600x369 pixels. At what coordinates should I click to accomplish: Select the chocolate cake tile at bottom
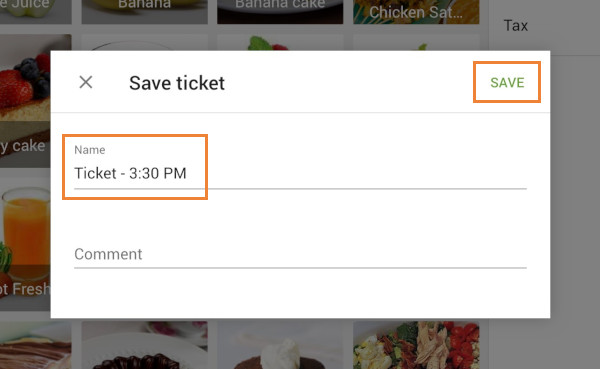coord(145,343)
